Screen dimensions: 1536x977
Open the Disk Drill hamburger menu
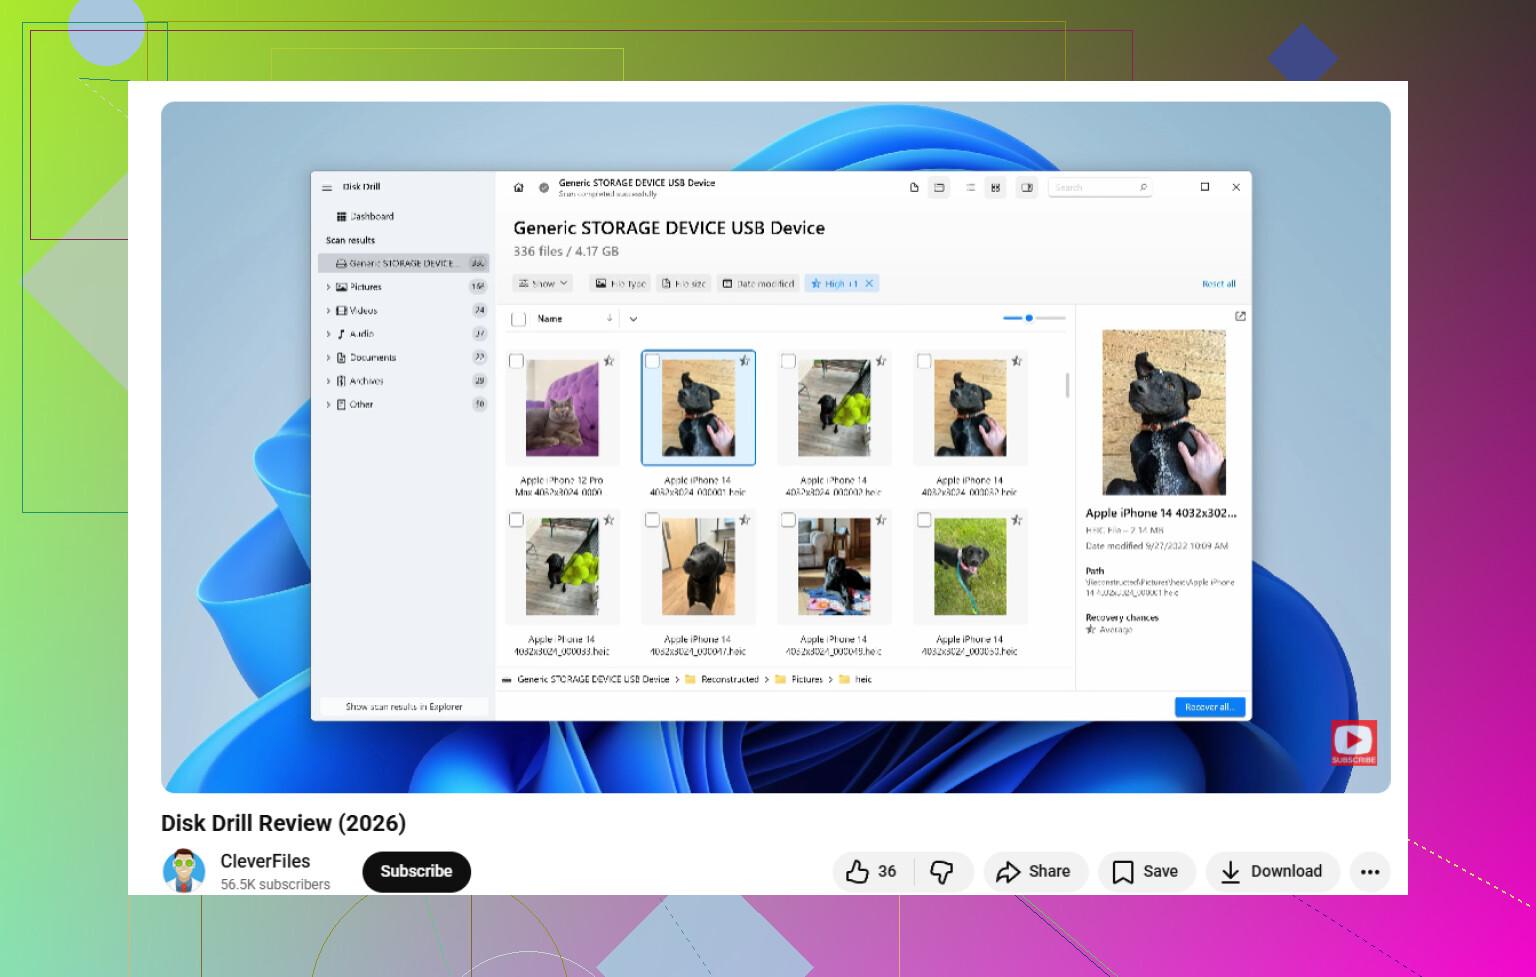coord(327,187)
